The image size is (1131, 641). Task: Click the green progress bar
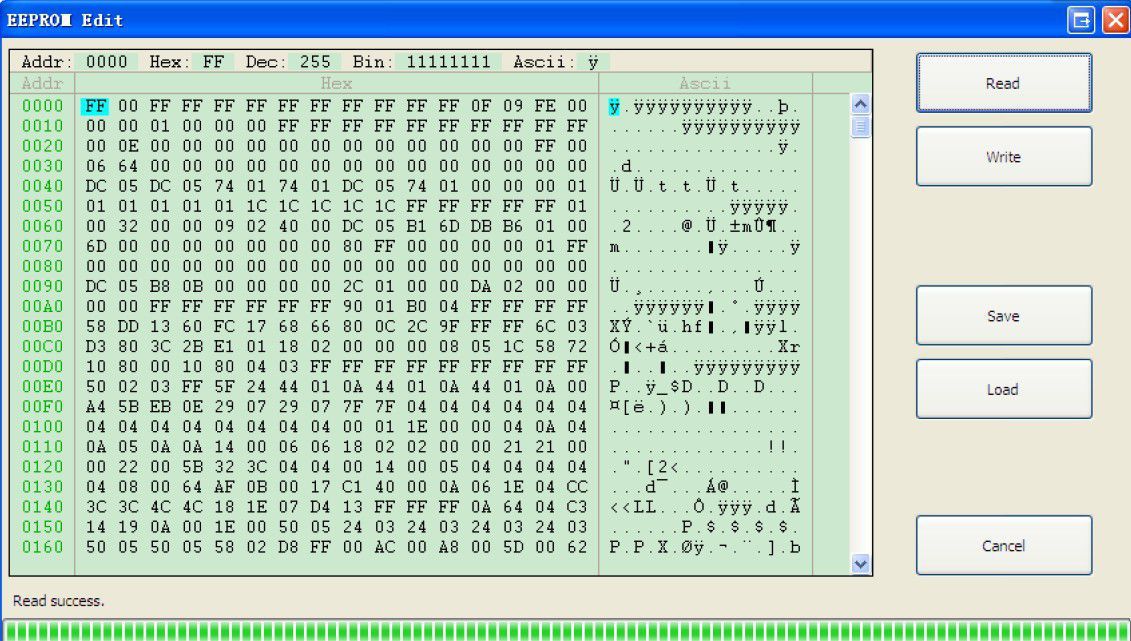pos(566,629)
